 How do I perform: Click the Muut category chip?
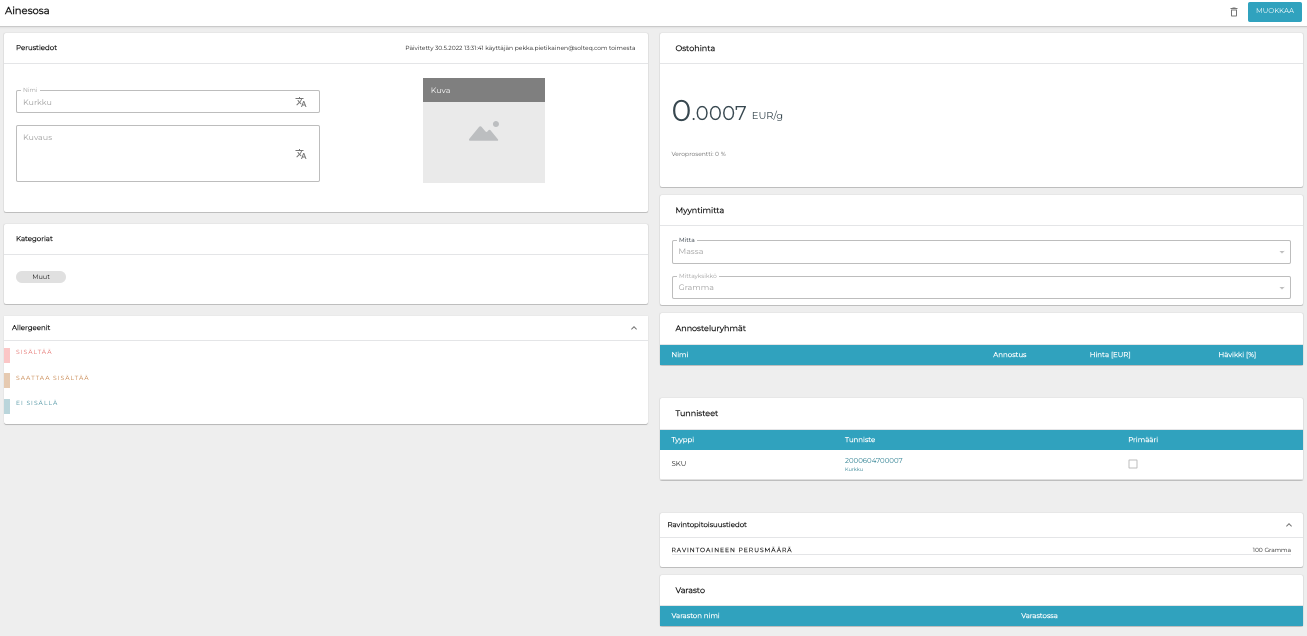41,277
